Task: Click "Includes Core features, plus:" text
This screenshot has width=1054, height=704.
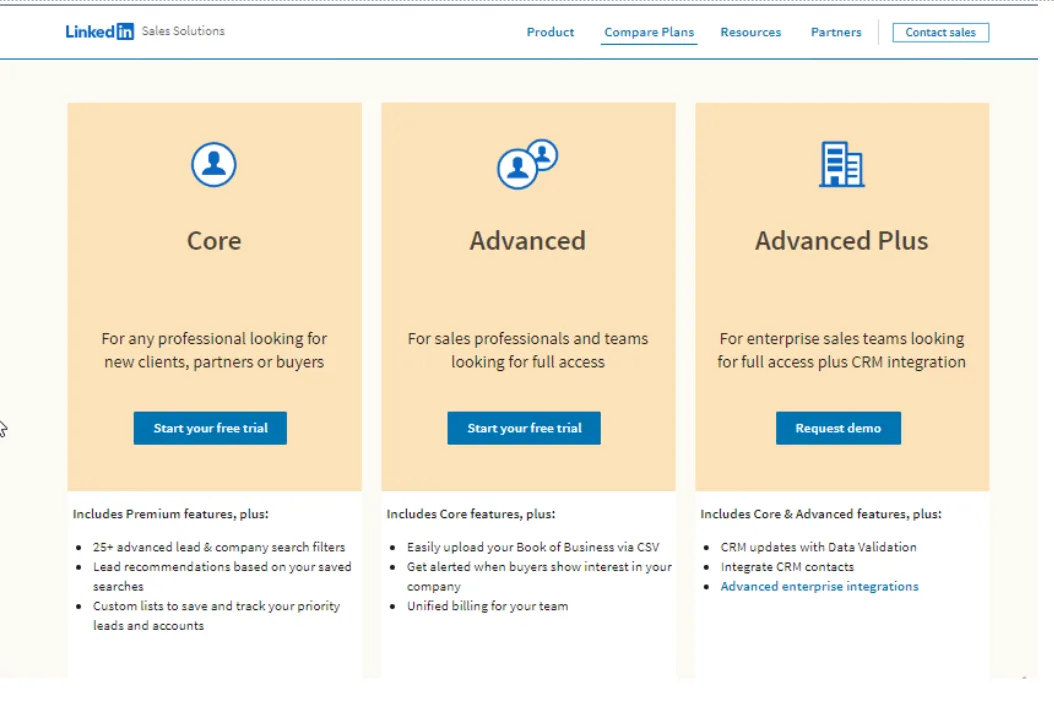Action: [x=471, y=514]
